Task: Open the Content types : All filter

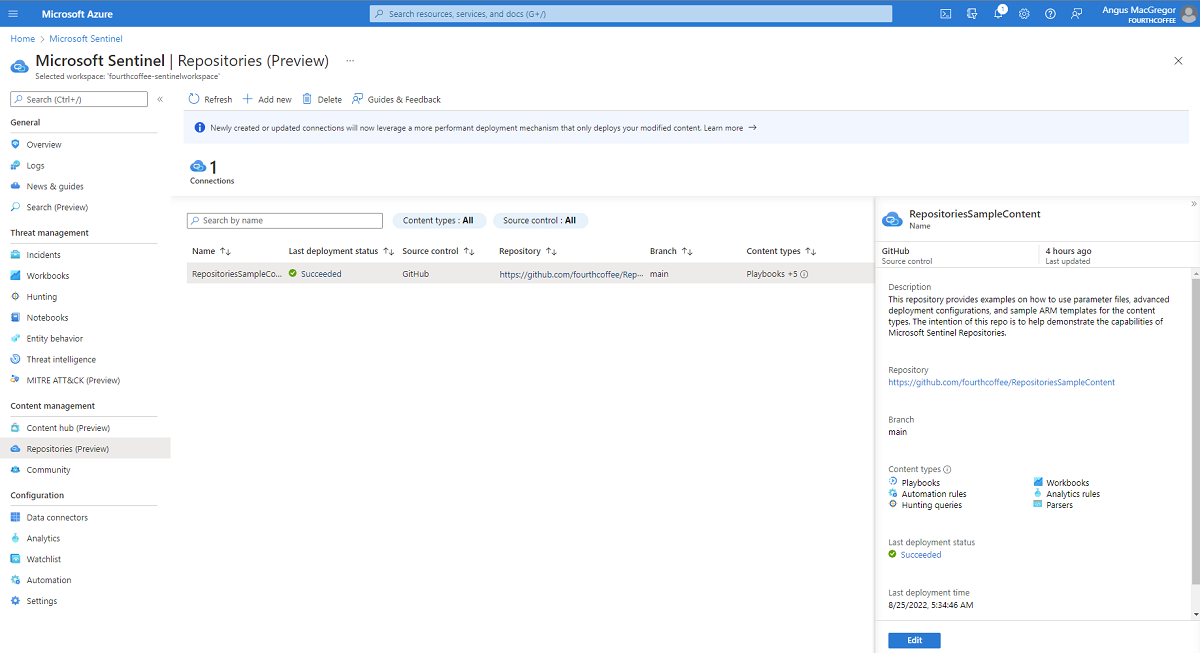Action: coord(439,220)
